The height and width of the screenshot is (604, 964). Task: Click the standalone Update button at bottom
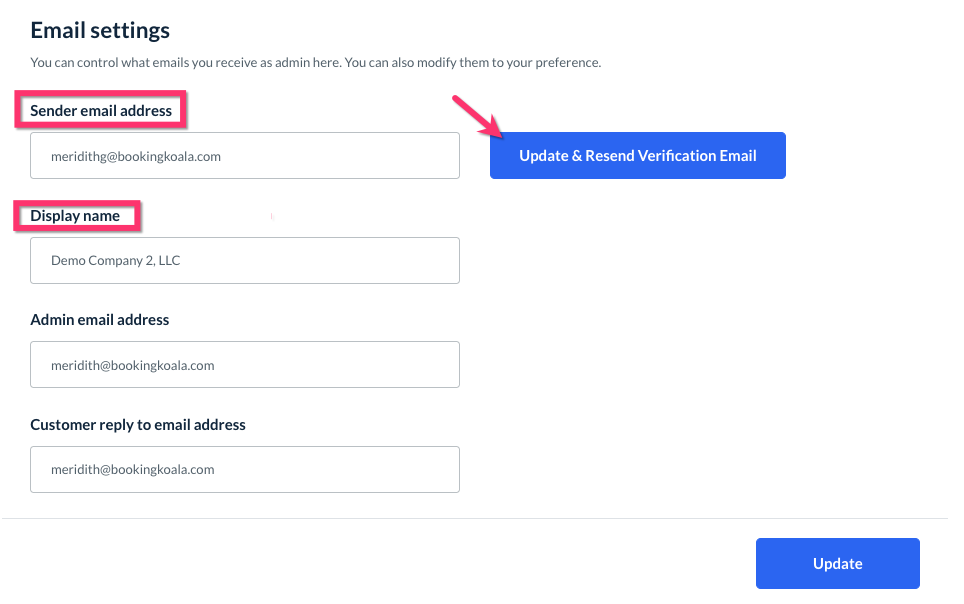pos(837,563)
